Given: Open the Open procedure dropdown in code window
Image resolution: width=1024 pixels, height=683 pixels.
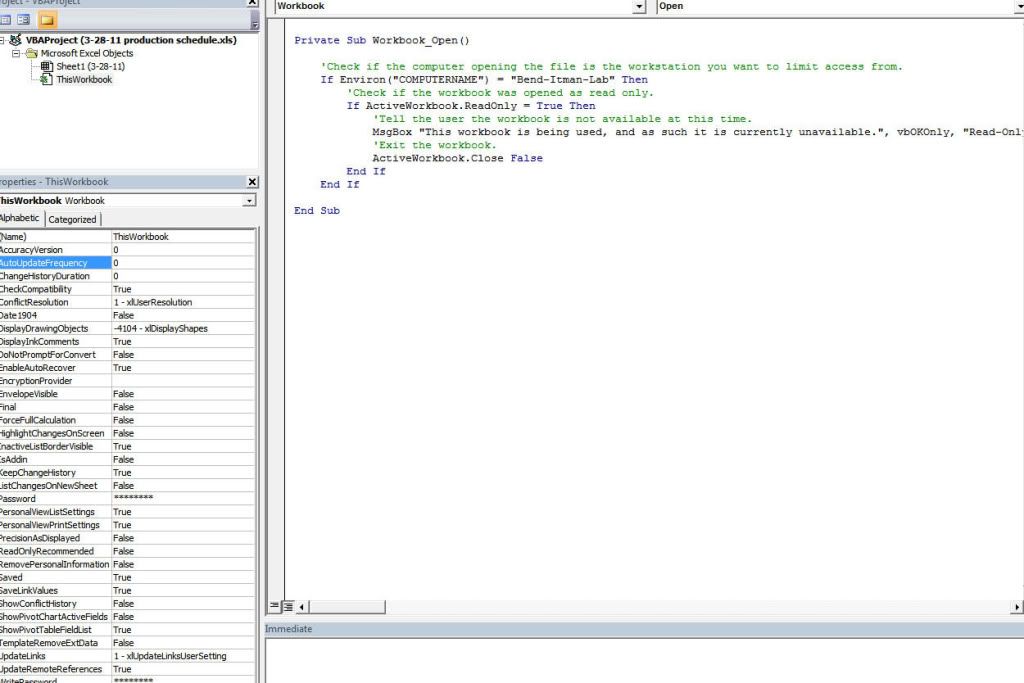Looking at the screenshot, I should (1019, 6).
